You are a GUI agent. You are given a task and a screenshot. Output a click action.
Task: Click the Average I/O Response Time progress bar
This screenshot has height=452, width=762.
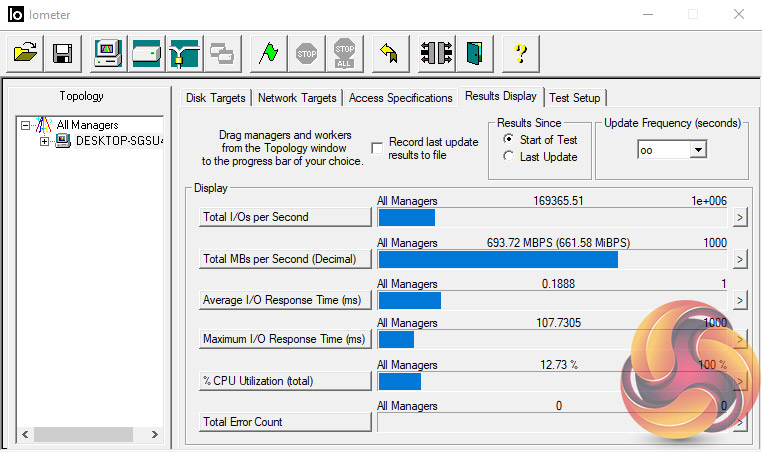pyautogui.click(x=553, y=301)
